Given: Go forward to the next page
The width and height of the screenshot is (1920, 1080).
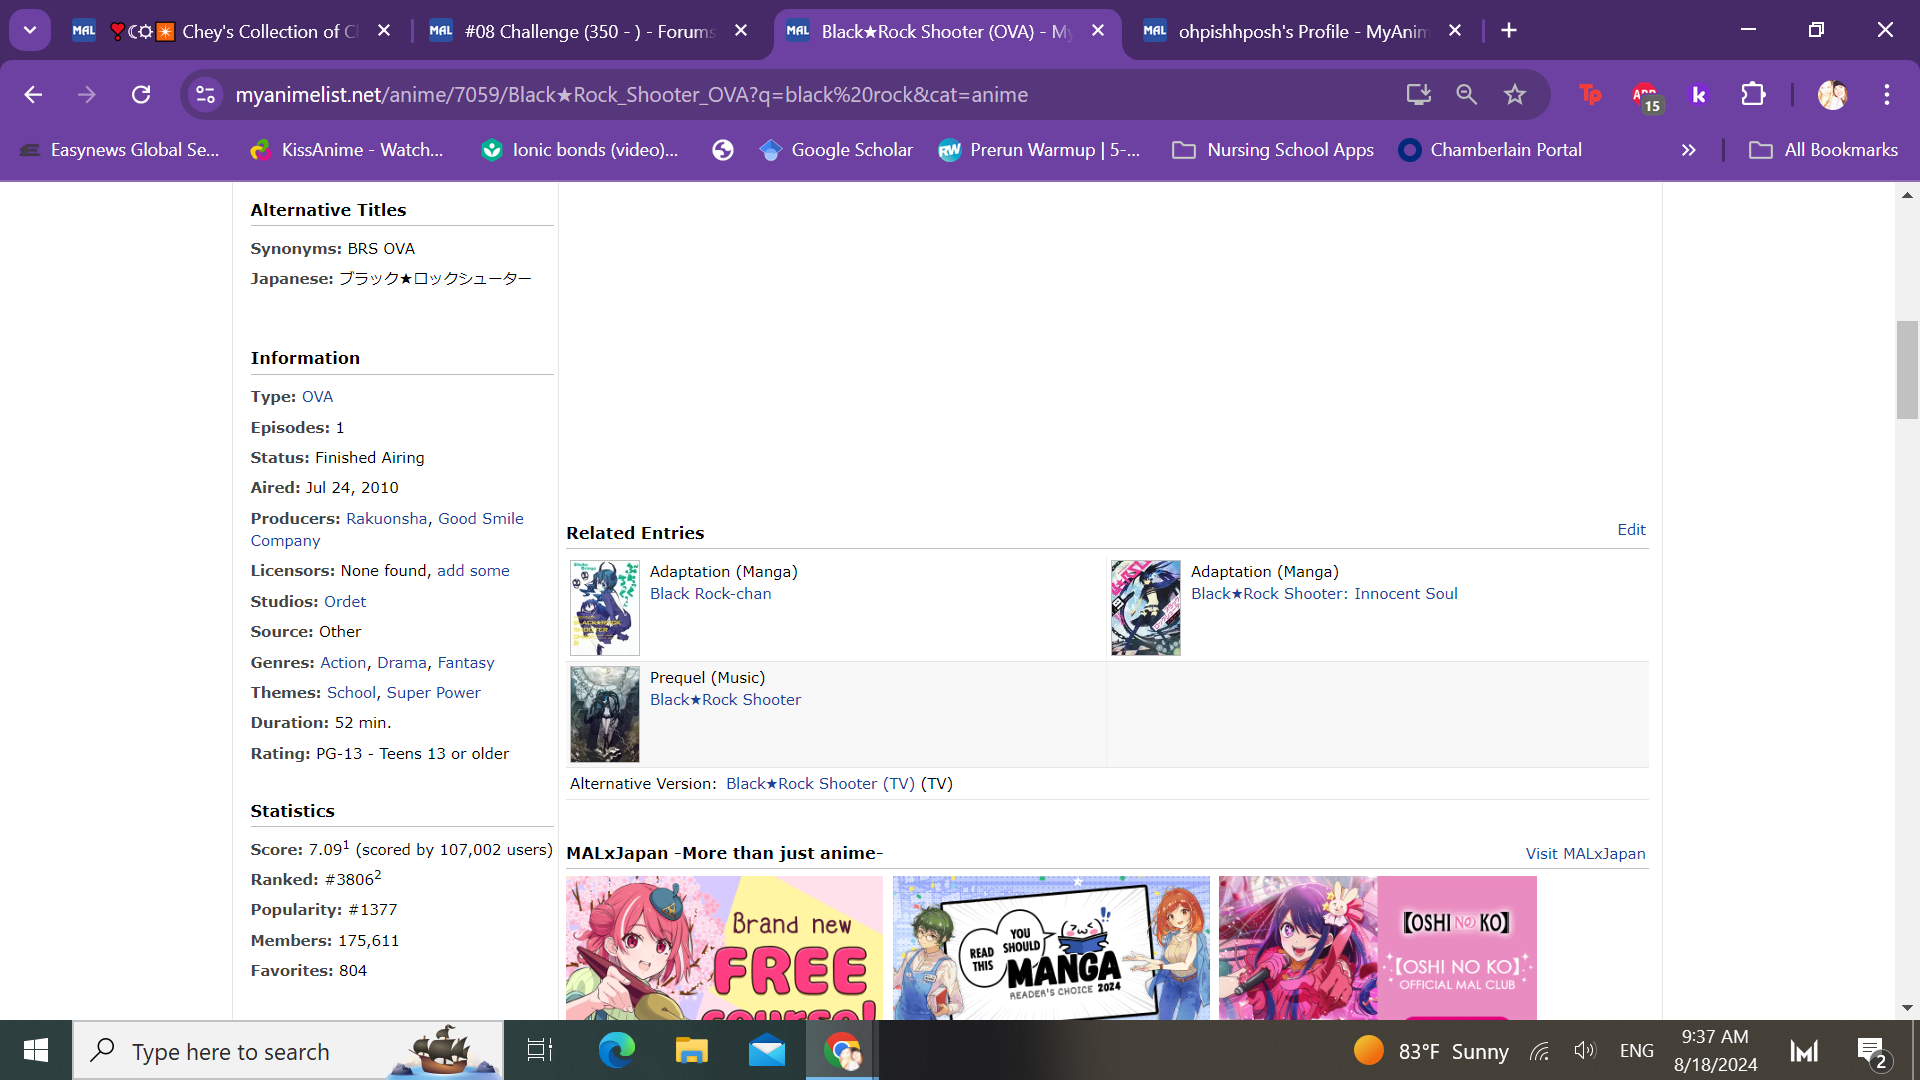Looking at the screenshot, I should point(87,94).
